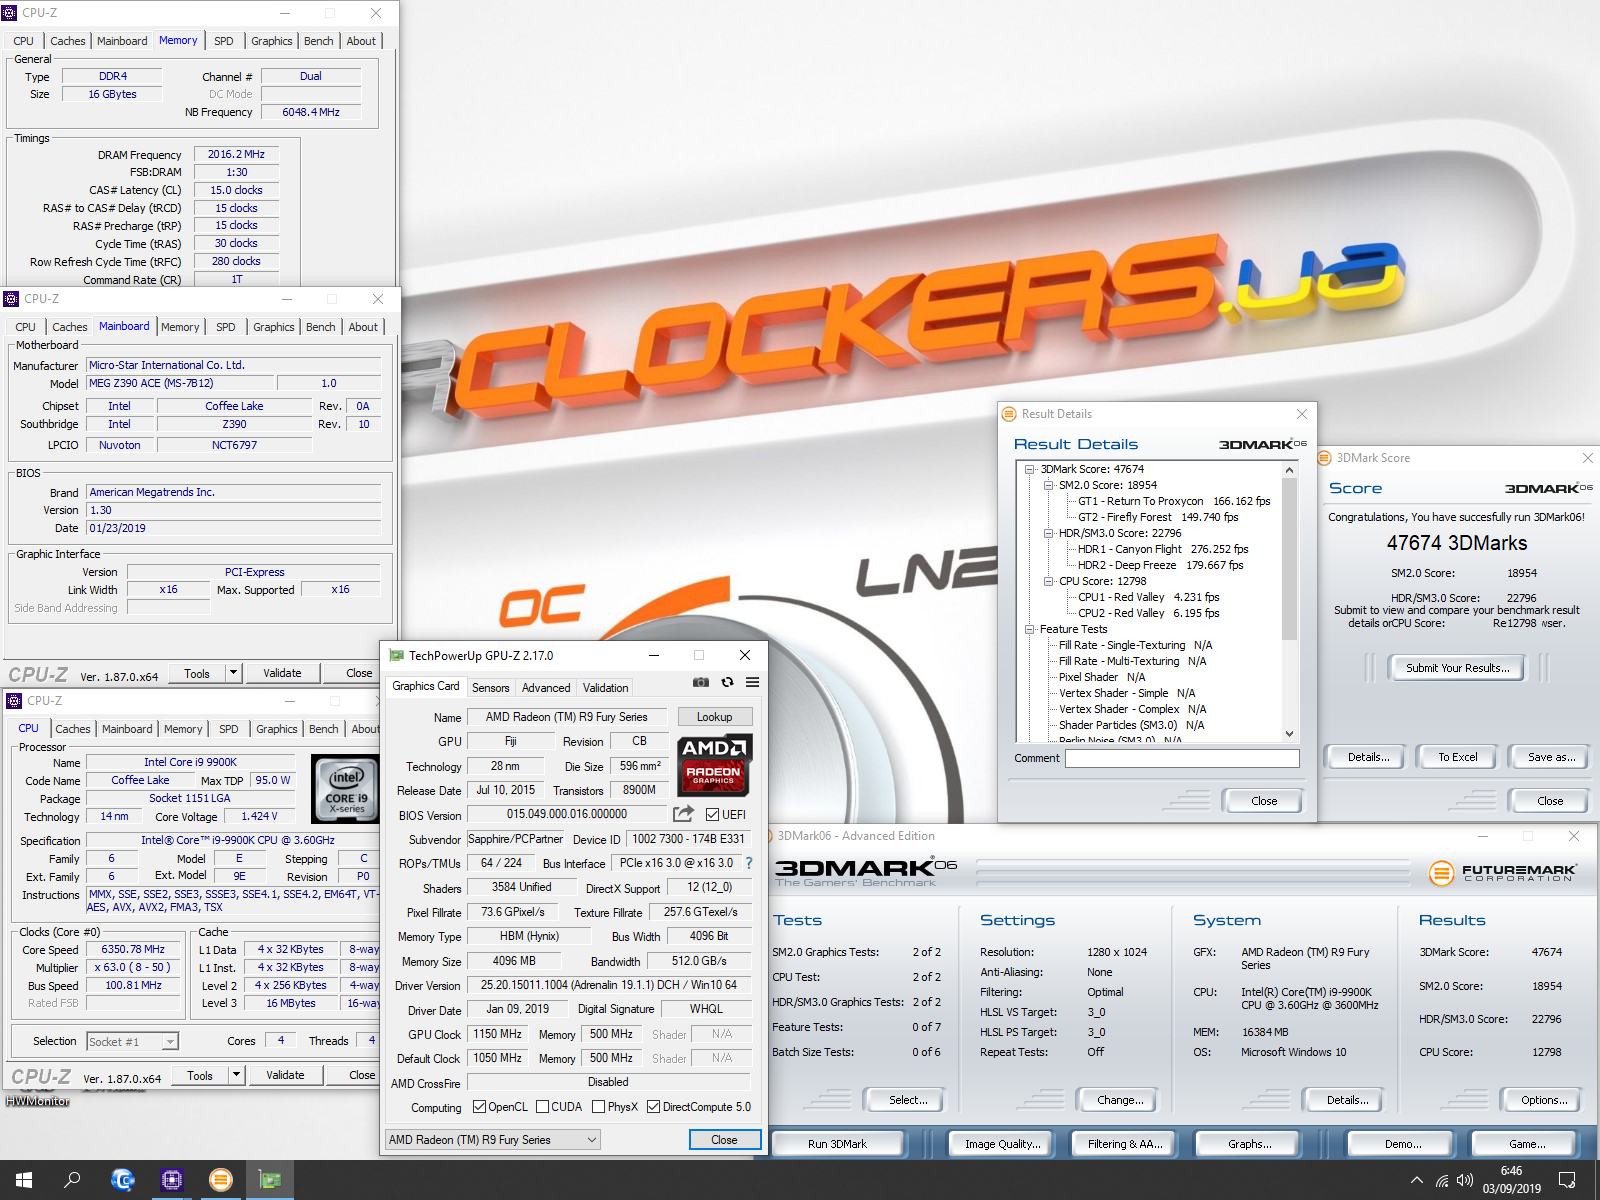
Task: Click the GPU-Z title bar app icon
Action: point(396,655)
